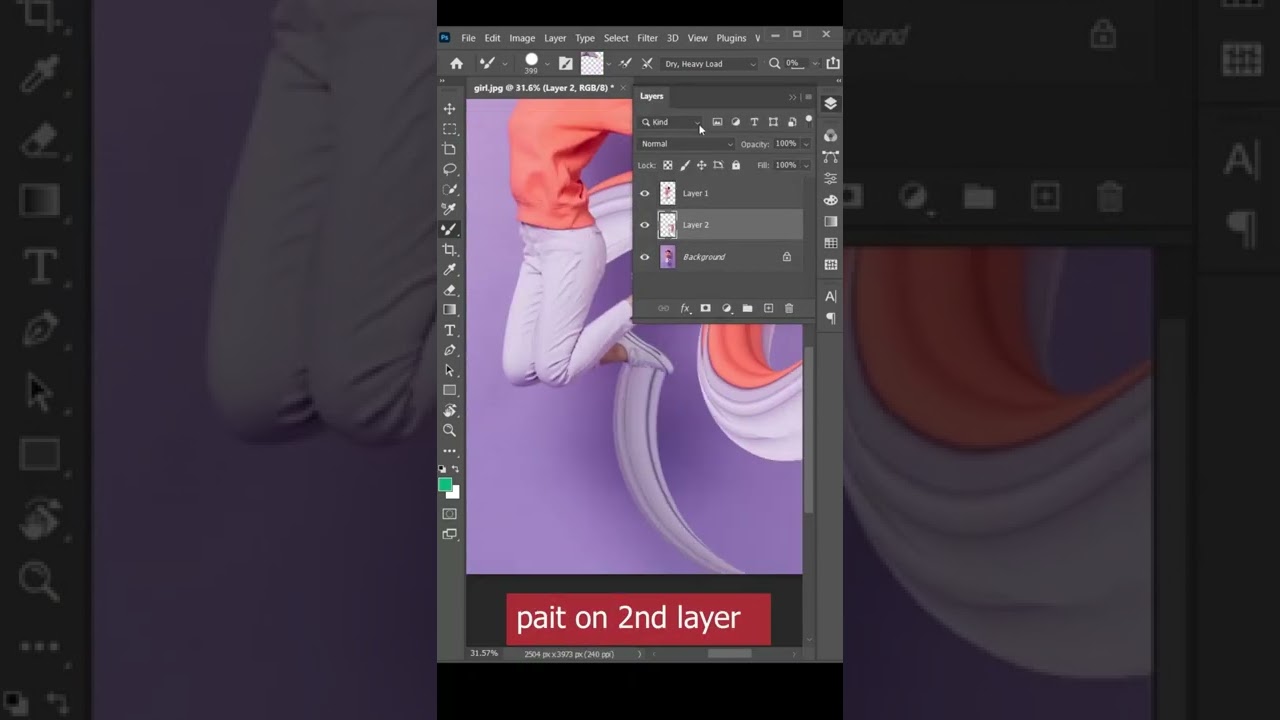Toggle load brush after each stroke
The image size is (1280, 720).
tap(627, 63)
